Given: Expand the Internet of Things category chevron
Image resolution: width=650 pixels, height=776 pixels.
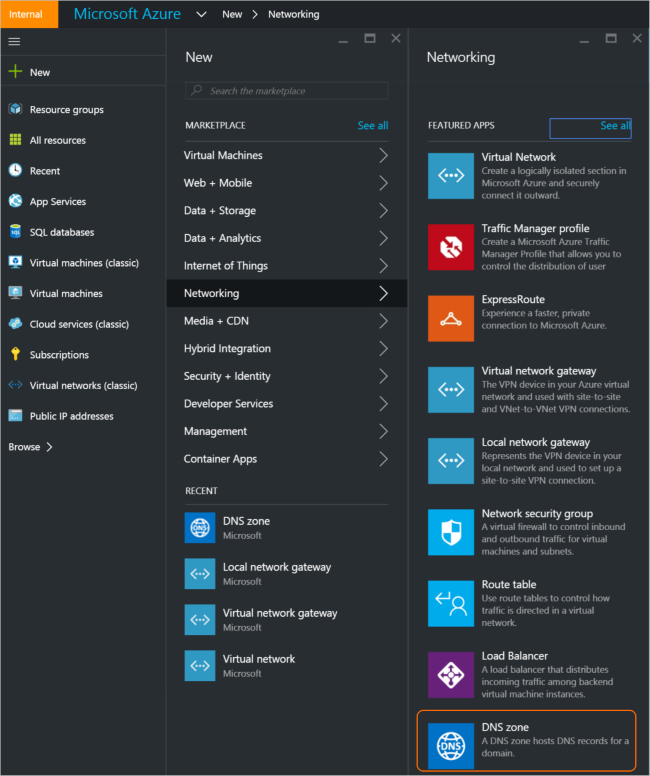Looking at the screenshot, I should click(x=384, y=266).
